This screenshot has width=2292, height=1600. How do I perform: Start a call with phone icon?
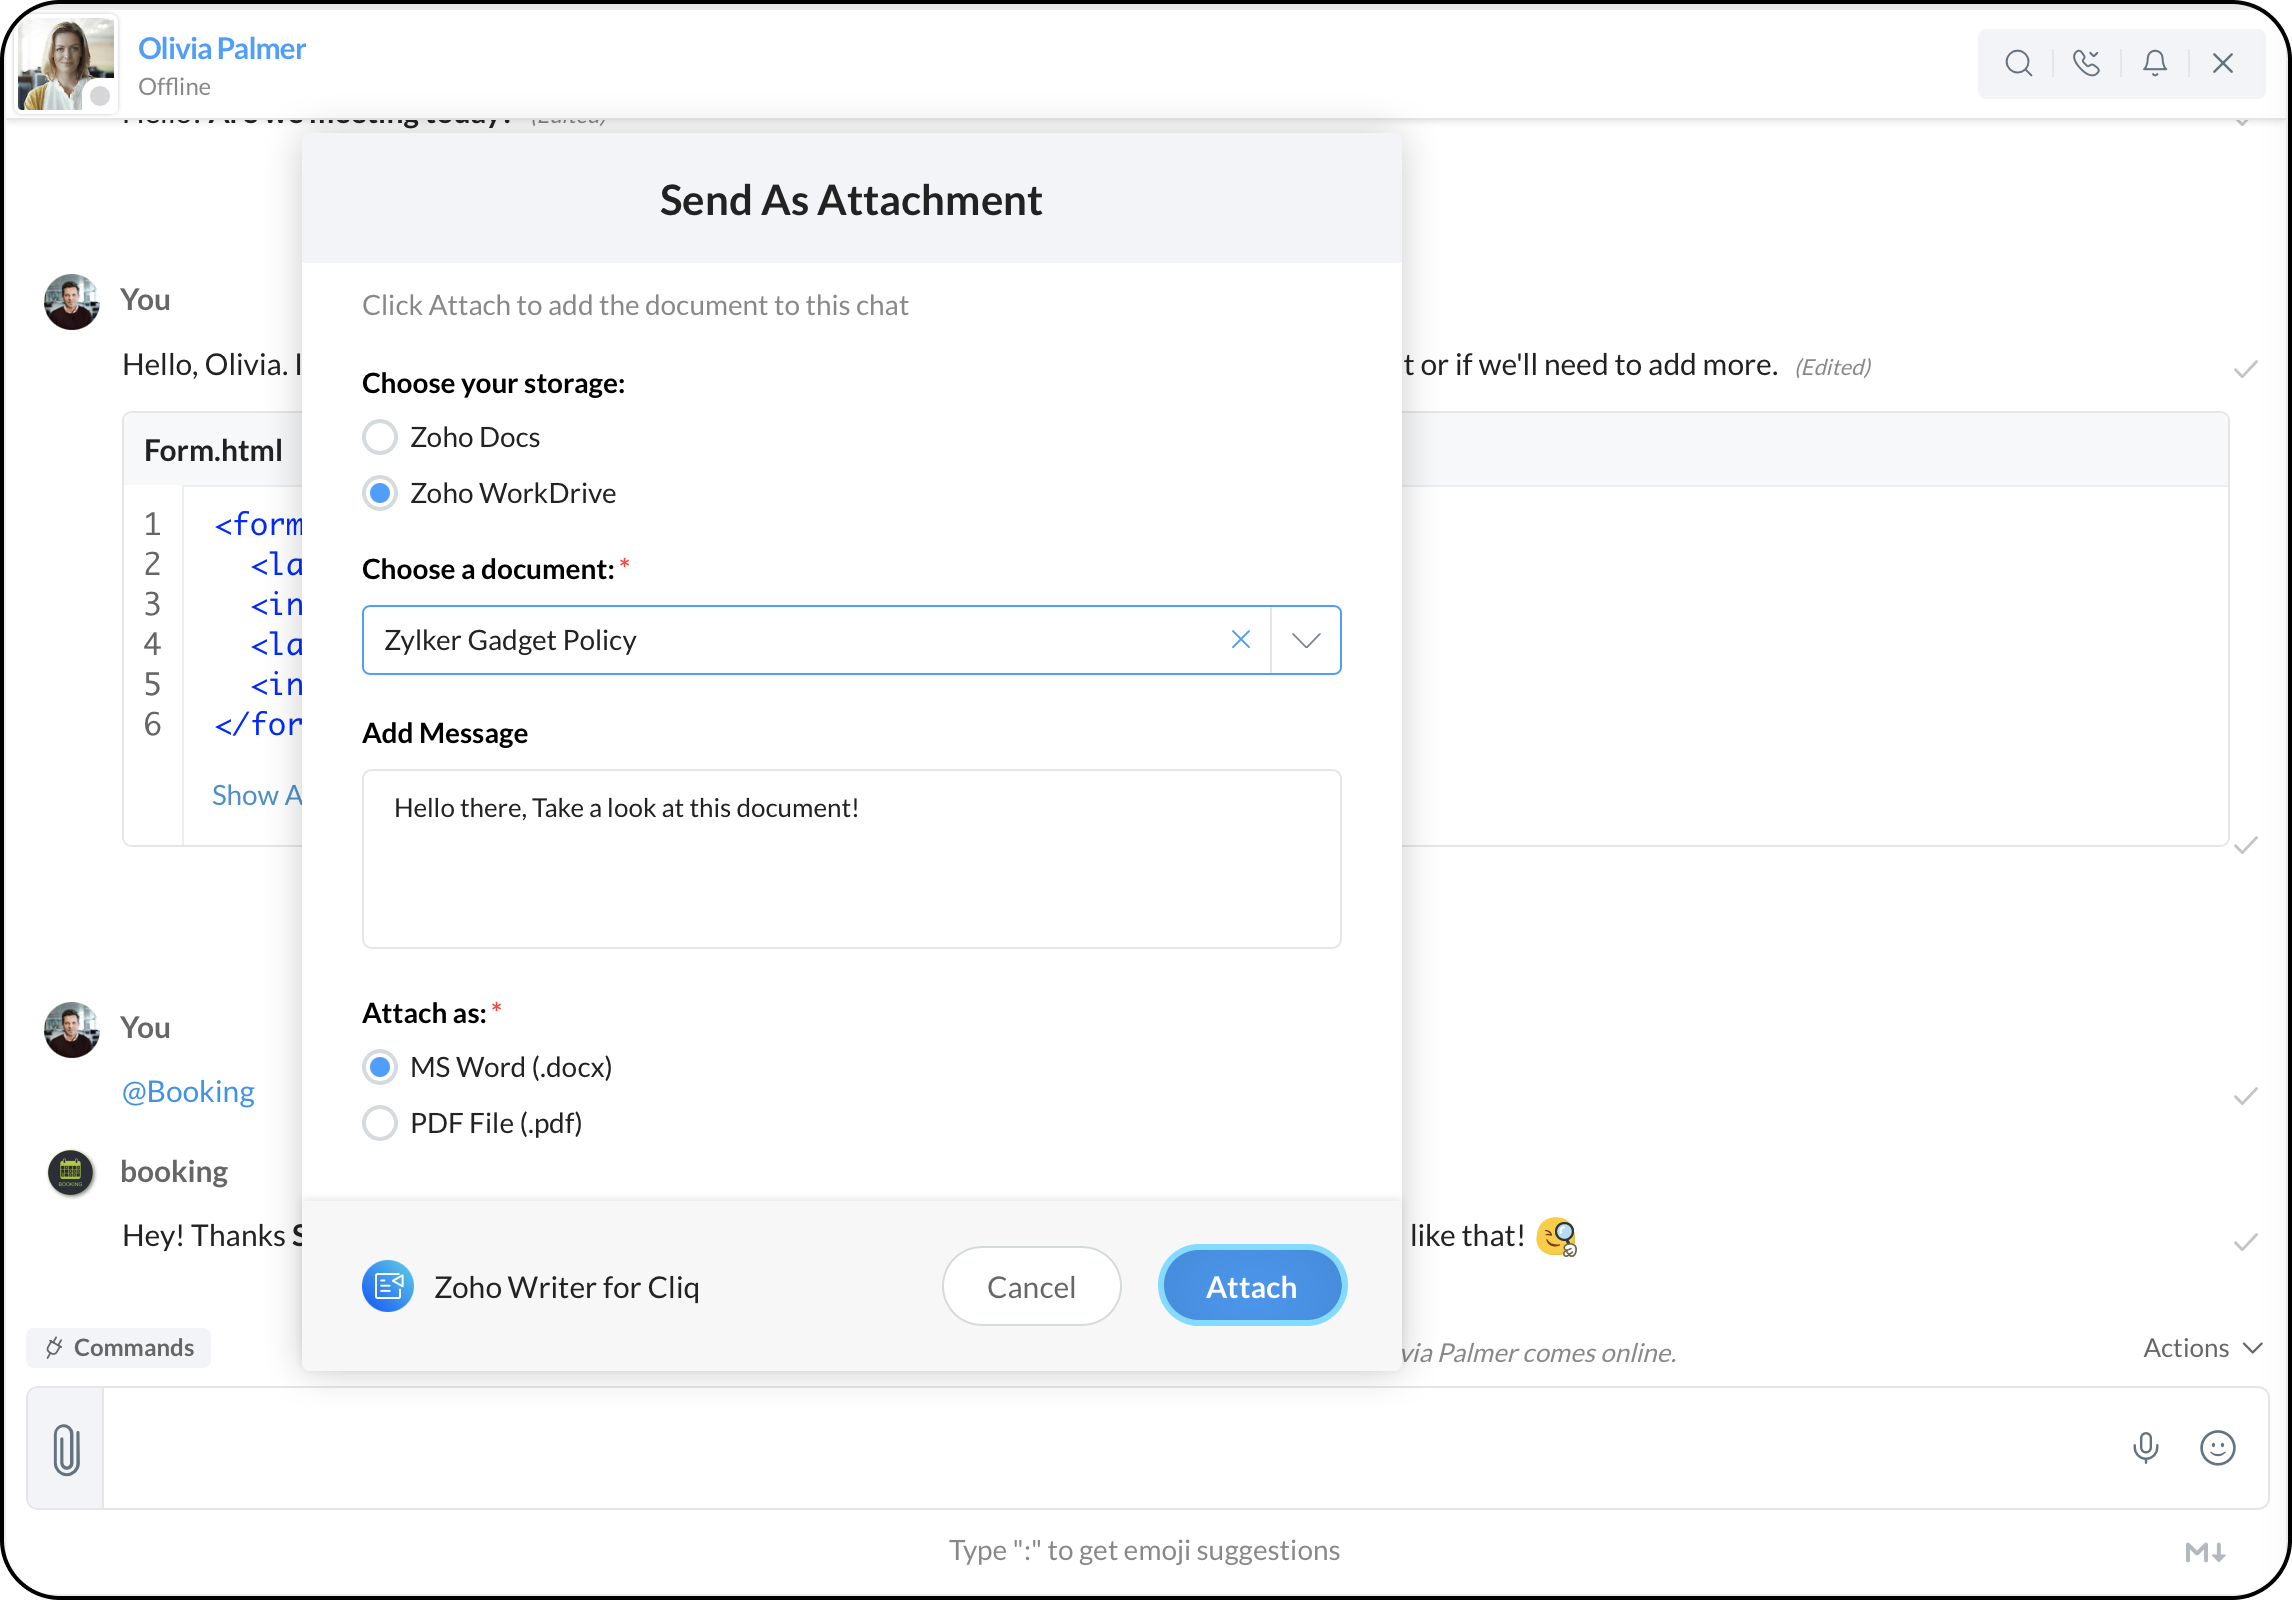click(2086, 63)
